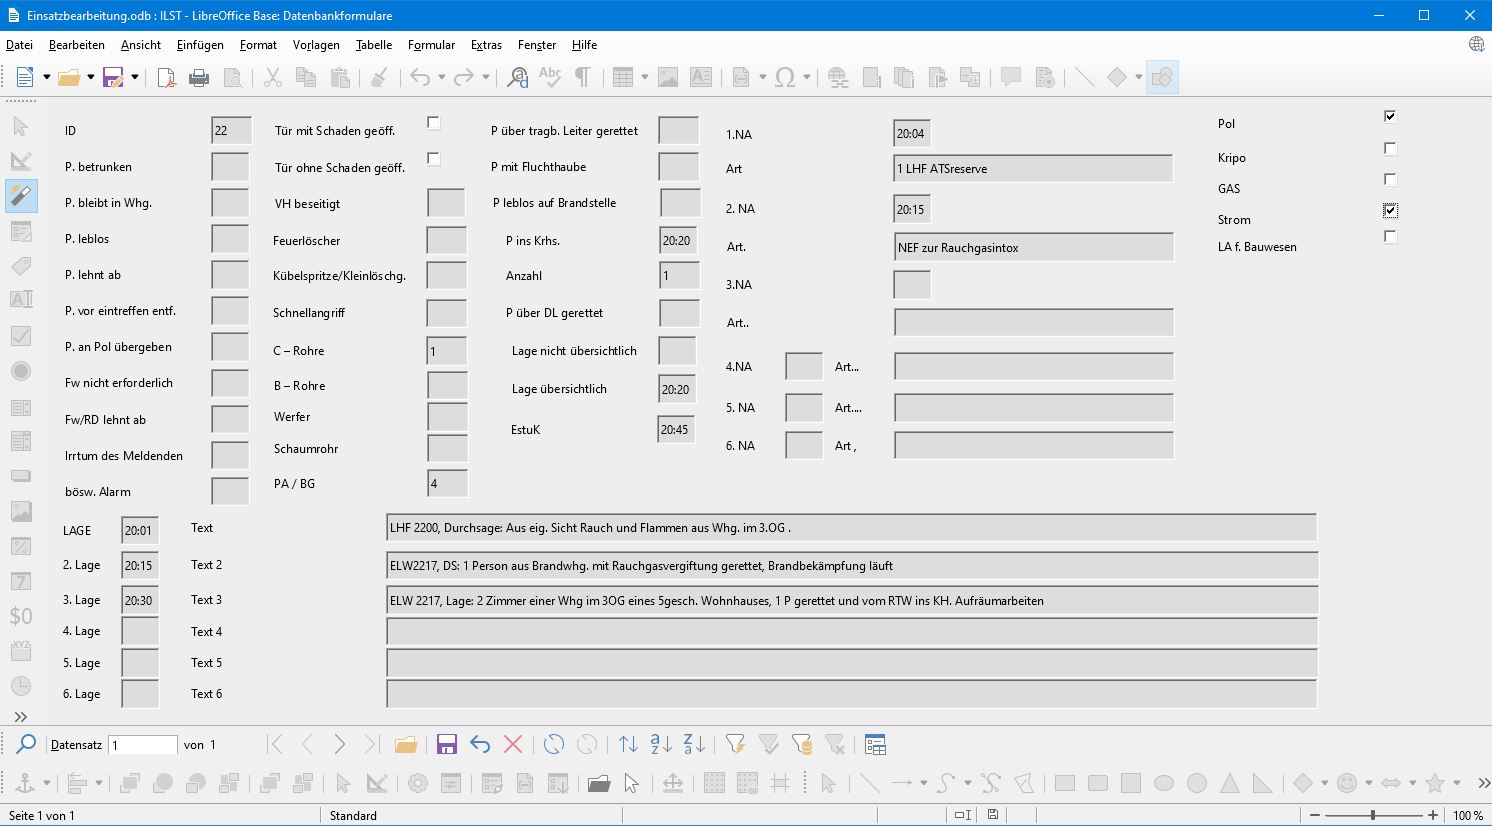Open the dropdown arrow beside the Save icon
The height and width of the screenshot is (826, 1492).
134,78
